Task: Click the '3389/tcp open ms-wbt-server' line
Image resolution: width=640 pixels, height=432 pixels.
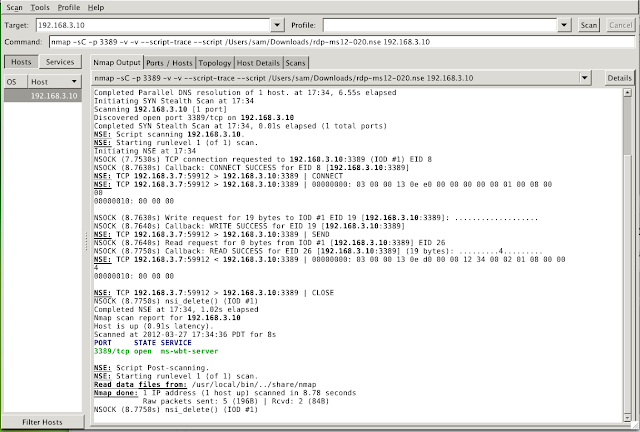Action: coord(156,351)
